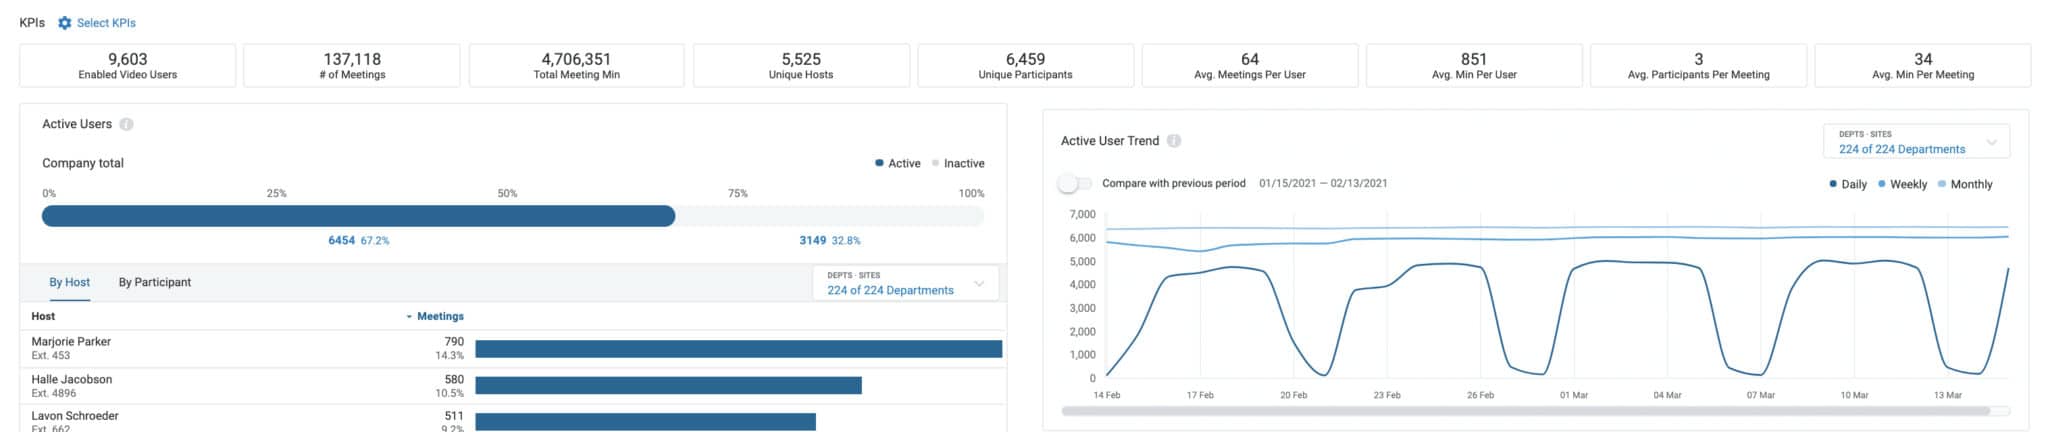This screenshot has width=2048, height=432.
Task: Click the Meetings column sort arrow
Action: (x=409, y=317)
